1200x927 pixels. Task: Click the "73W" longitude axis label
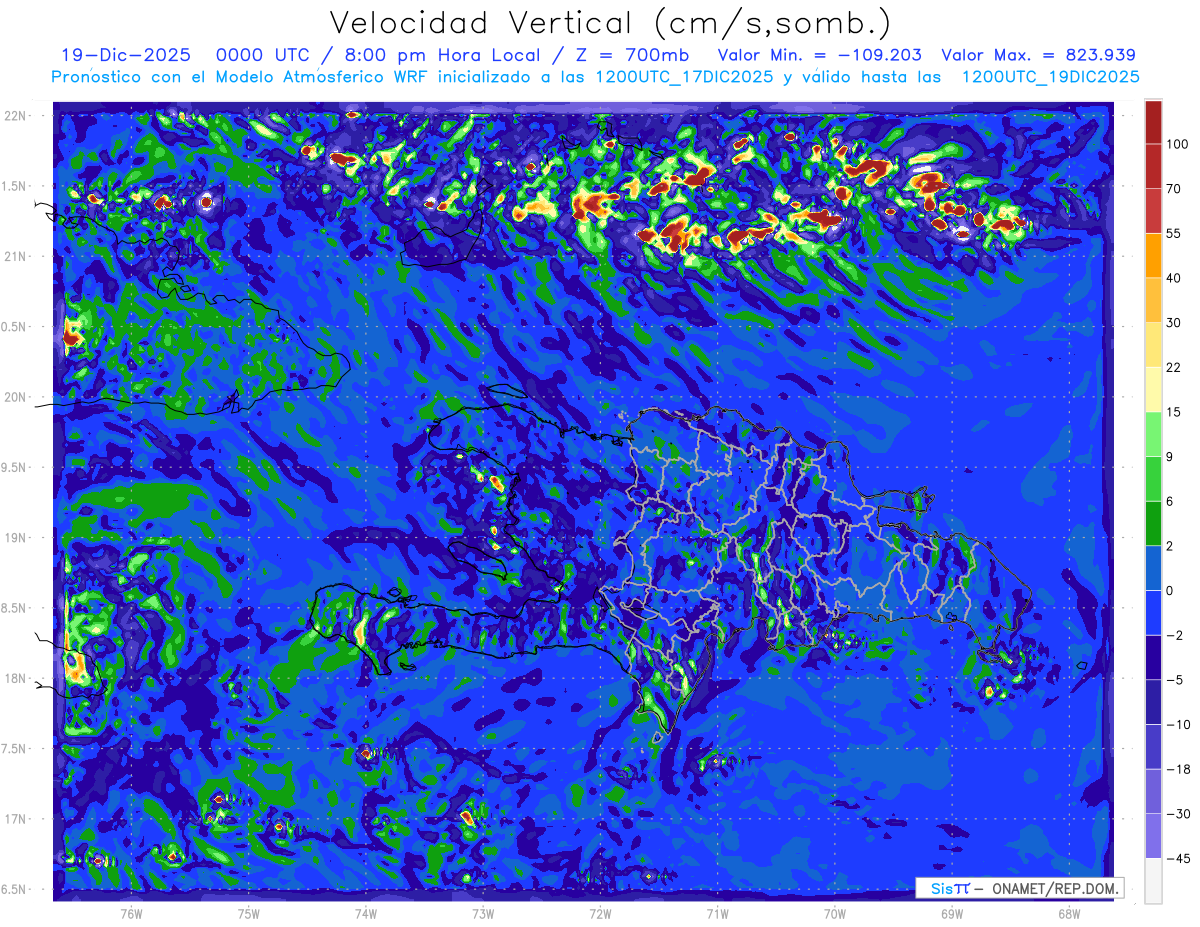click(483, 913)
